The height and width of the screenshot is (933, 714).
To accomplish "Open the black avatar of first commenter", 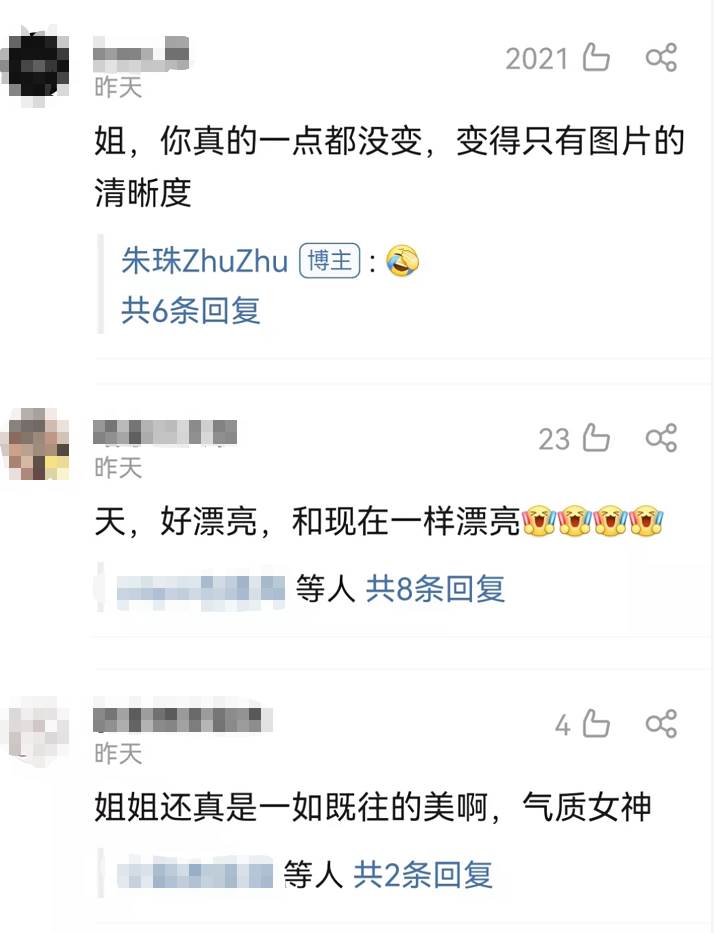I will click(x=36, y=64).
